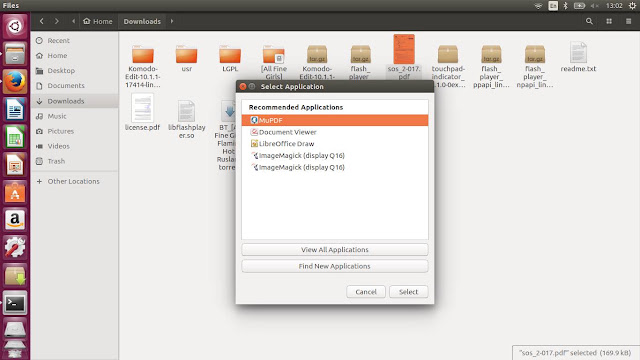Choose MuPDF in Recommended Applications

point(335,120)
